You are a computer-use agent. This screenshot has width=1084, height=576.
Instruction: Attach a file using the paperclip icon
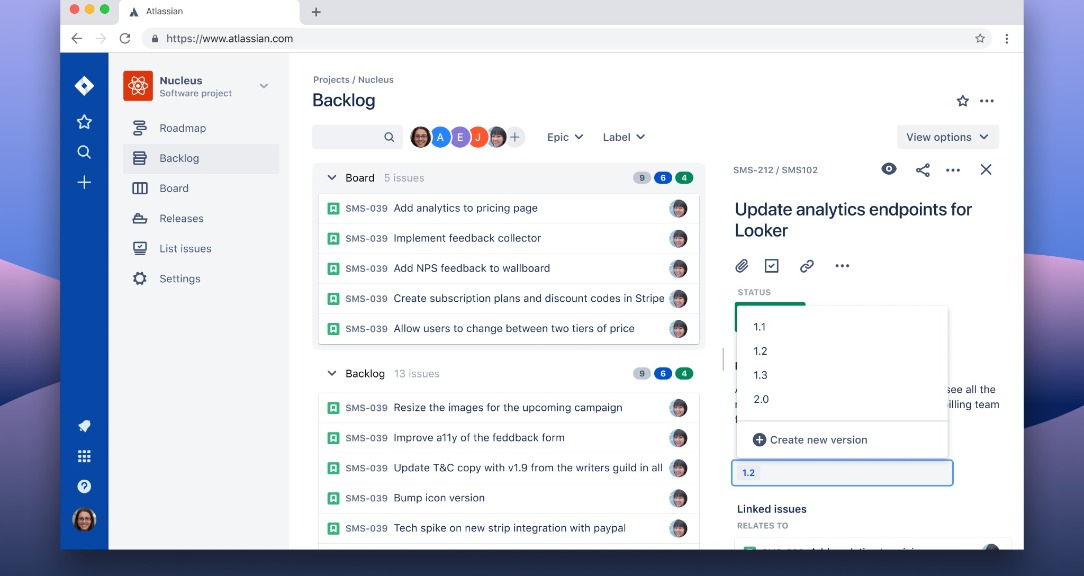pos(741,265)
